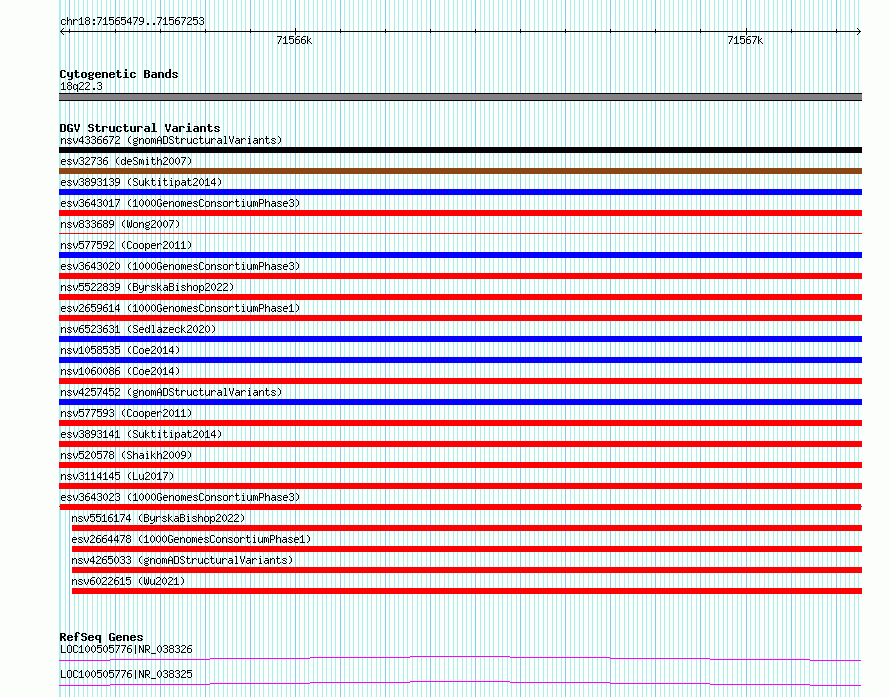The width and height of the screenshot is (890, 697).
Task: Open nsv1058535 Coe2014 variant
Action: click(x=460, y=360)
